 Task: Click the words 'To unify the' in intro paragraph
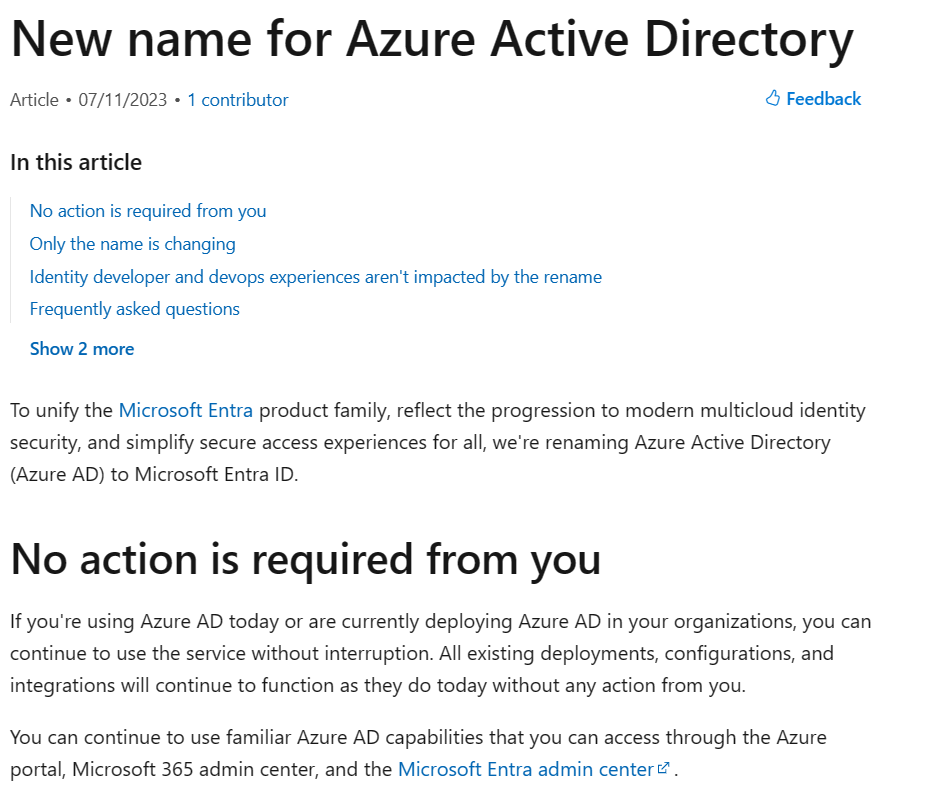coord(61,410)
